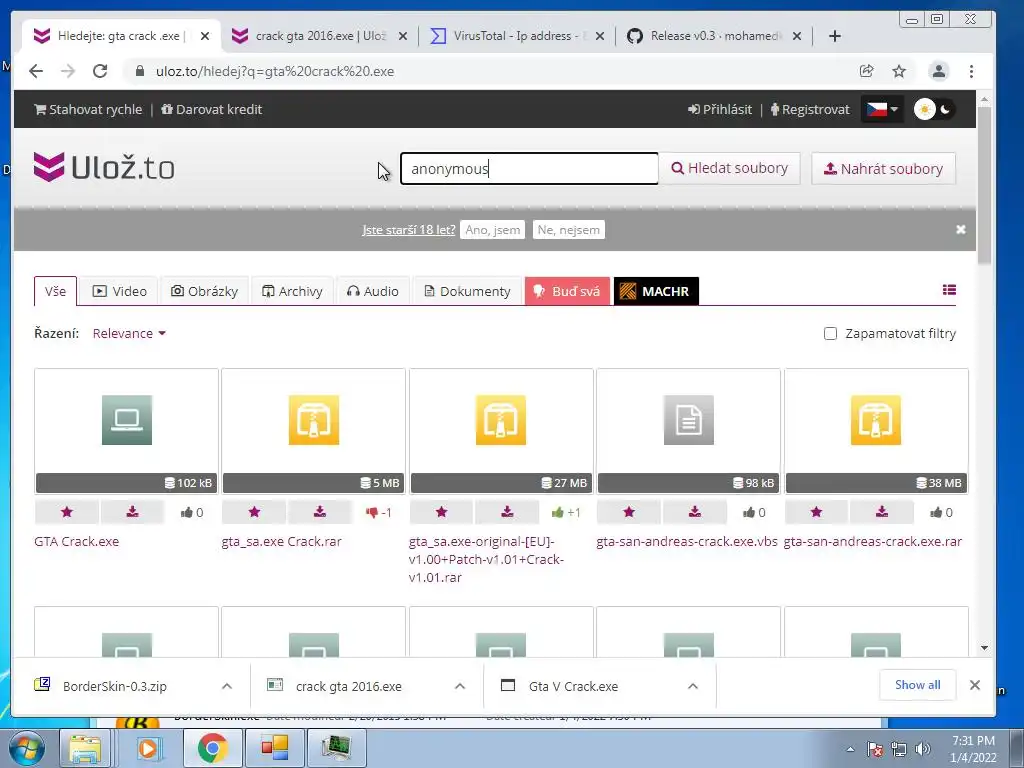The width and height of the screenshot is (1024, 768).
Task: Check Zapamatovat filtry checkbox
Action: [x=830, y=334]
